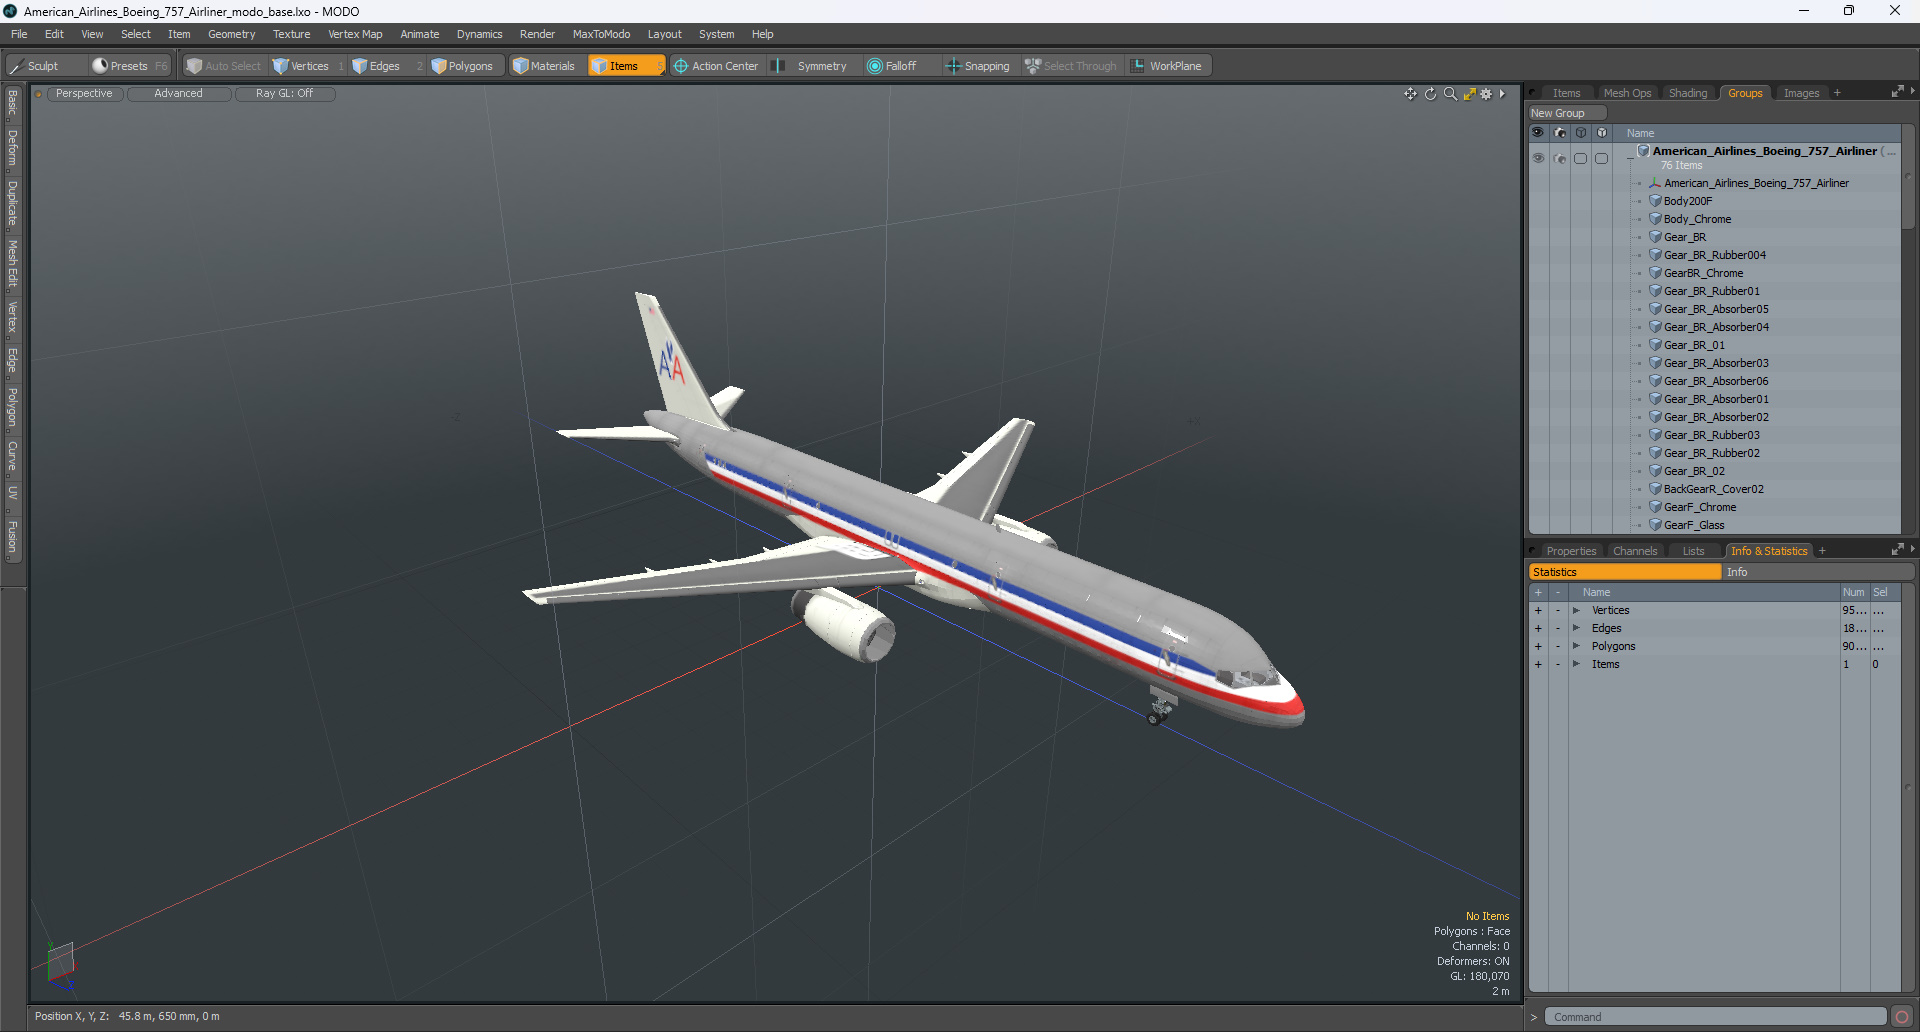The height and width of the screenshot is (1032, 1920).
Task: Switch to Polygons selection mode
Action: [x=468, y=66]
